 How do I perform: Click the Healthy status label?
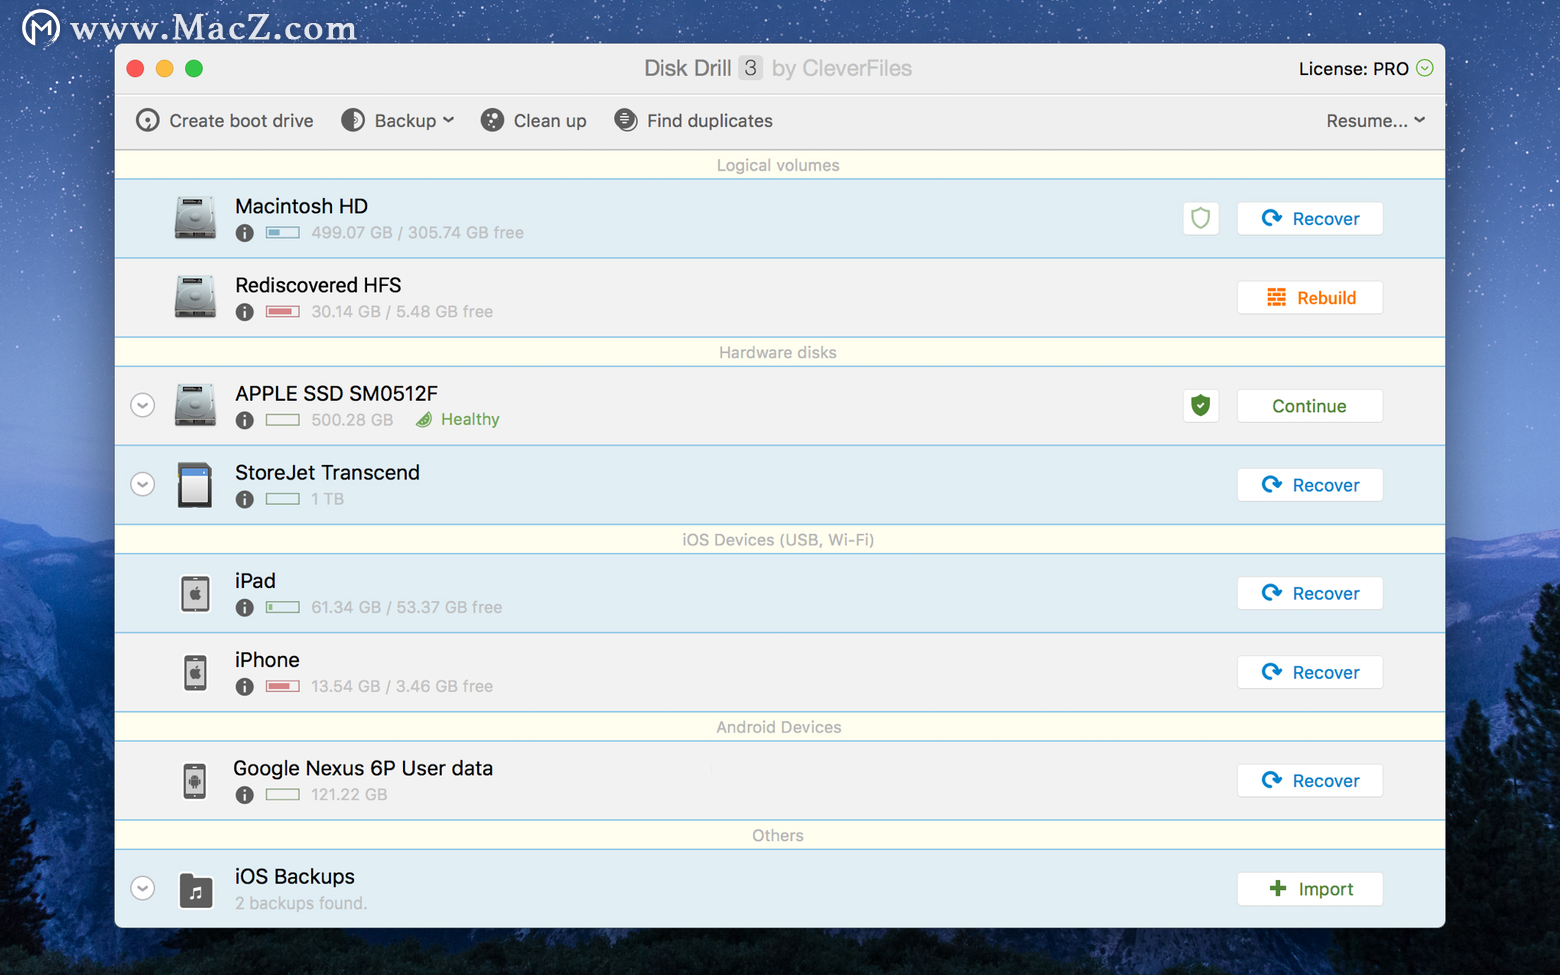(458, 420)
